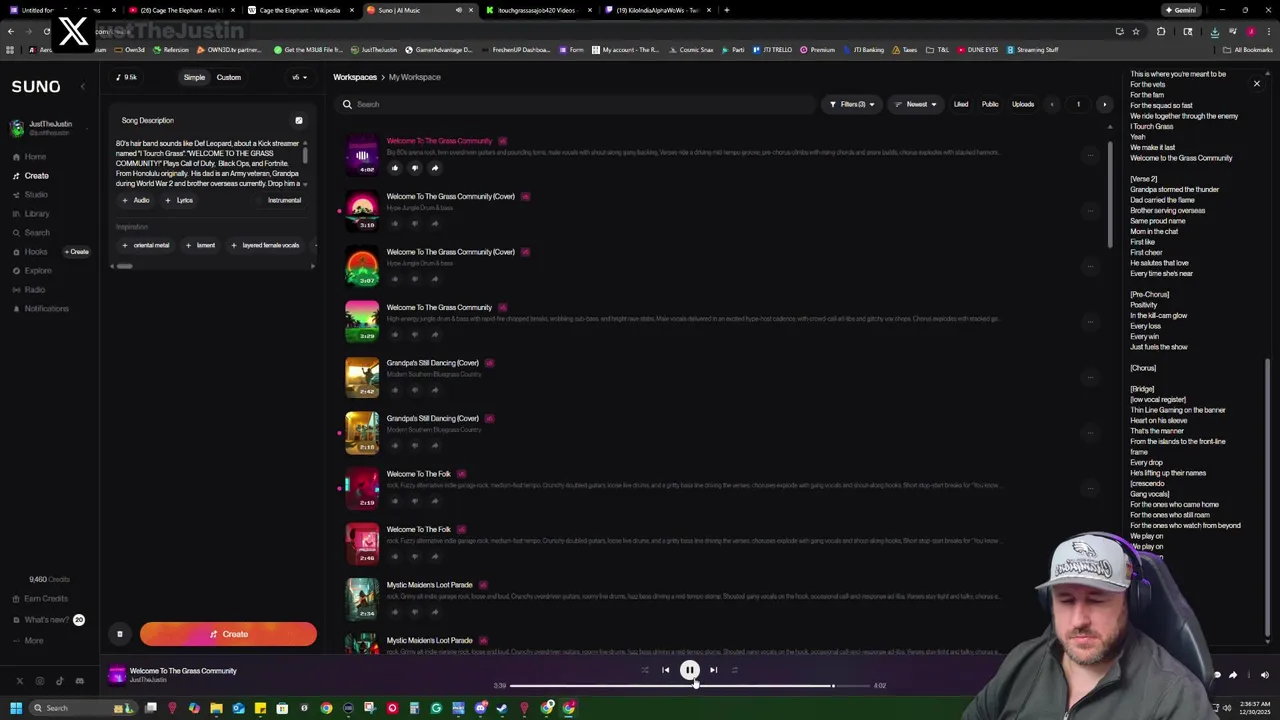The width and height of the screenshot is (1280, 720).
Task: Open Earn Credits page
Action: point(40,599)
